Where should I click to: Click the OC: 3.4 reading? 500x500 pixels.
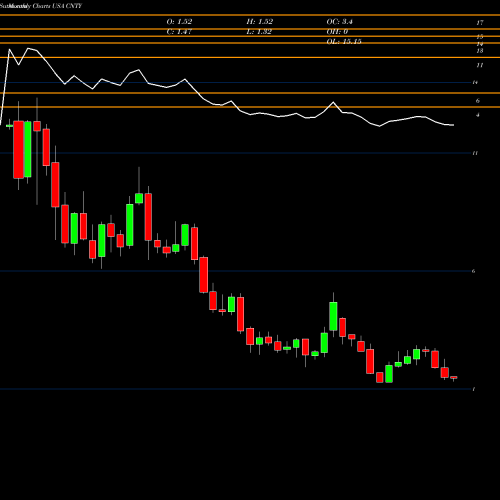coord(339,22)
